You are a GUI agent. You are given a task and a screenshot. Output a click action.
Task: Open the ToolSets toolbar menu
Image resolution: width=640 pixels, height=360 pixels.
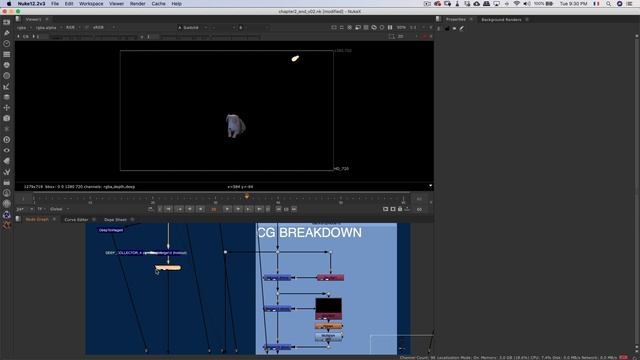click(7, 172)
